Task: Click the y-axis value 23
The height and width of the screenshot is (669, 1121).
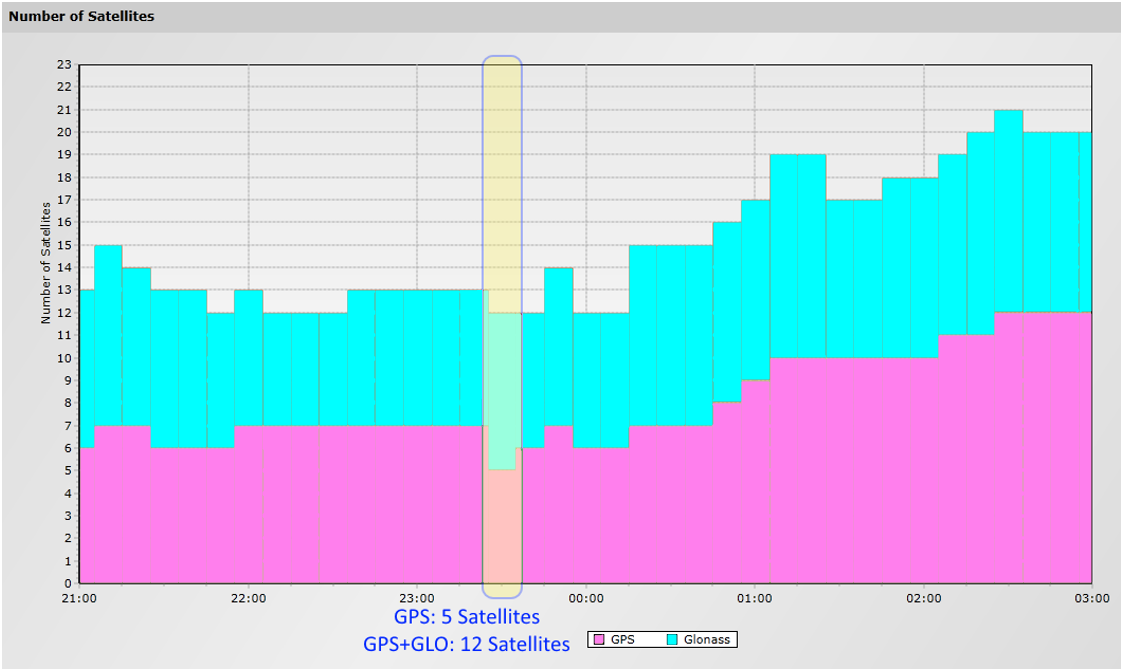Action: pyautogui.click(x=65, y=64)
